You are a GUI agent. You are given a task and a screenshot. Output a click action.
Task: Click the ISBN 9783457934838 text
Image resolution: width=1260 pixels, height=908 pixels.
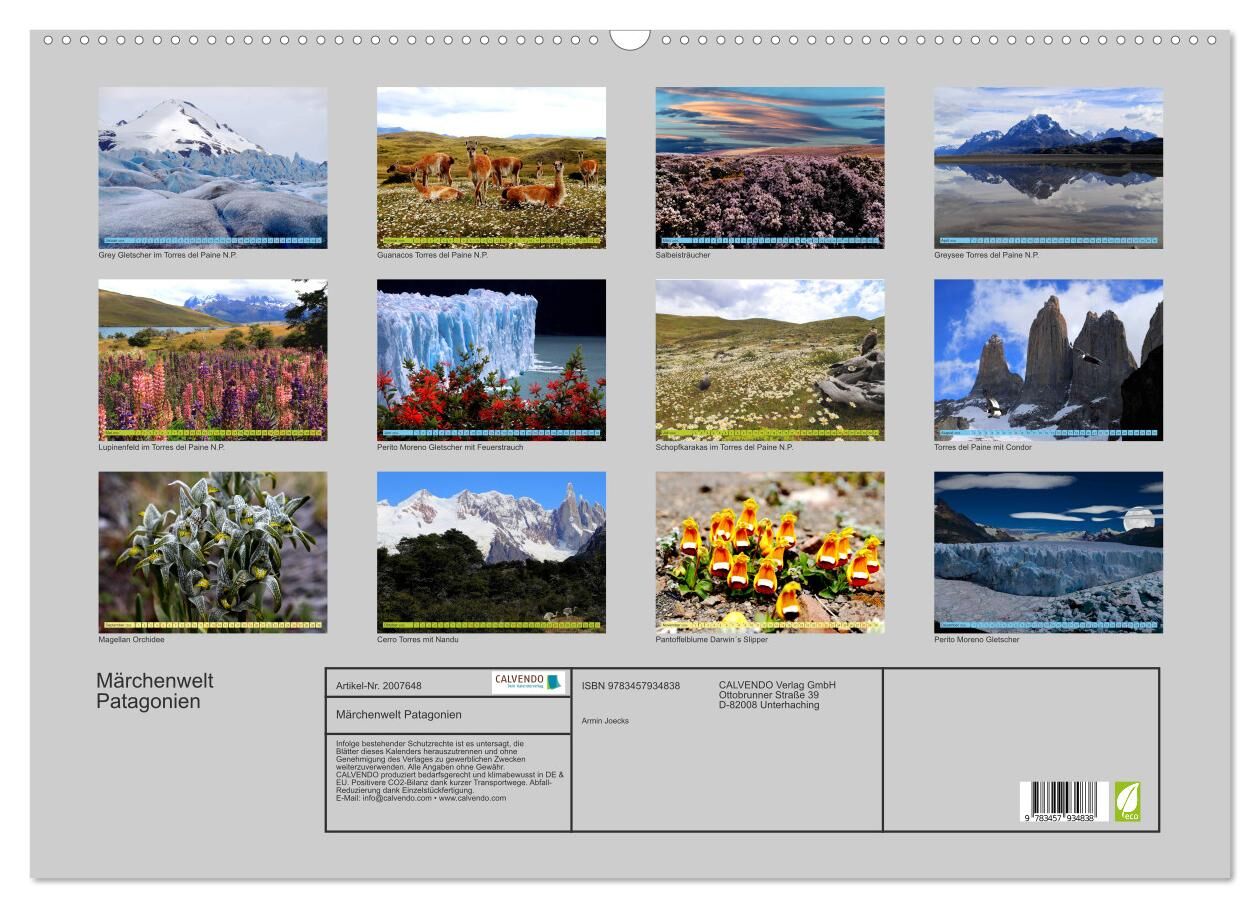pyautogui.click(x=631, y=686)
